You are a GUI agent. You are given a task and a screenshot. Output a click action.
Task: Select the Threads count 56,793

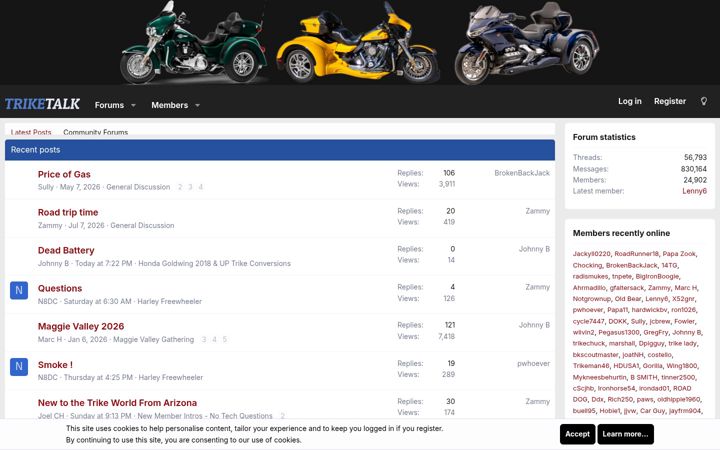click(x=695, y=157)
